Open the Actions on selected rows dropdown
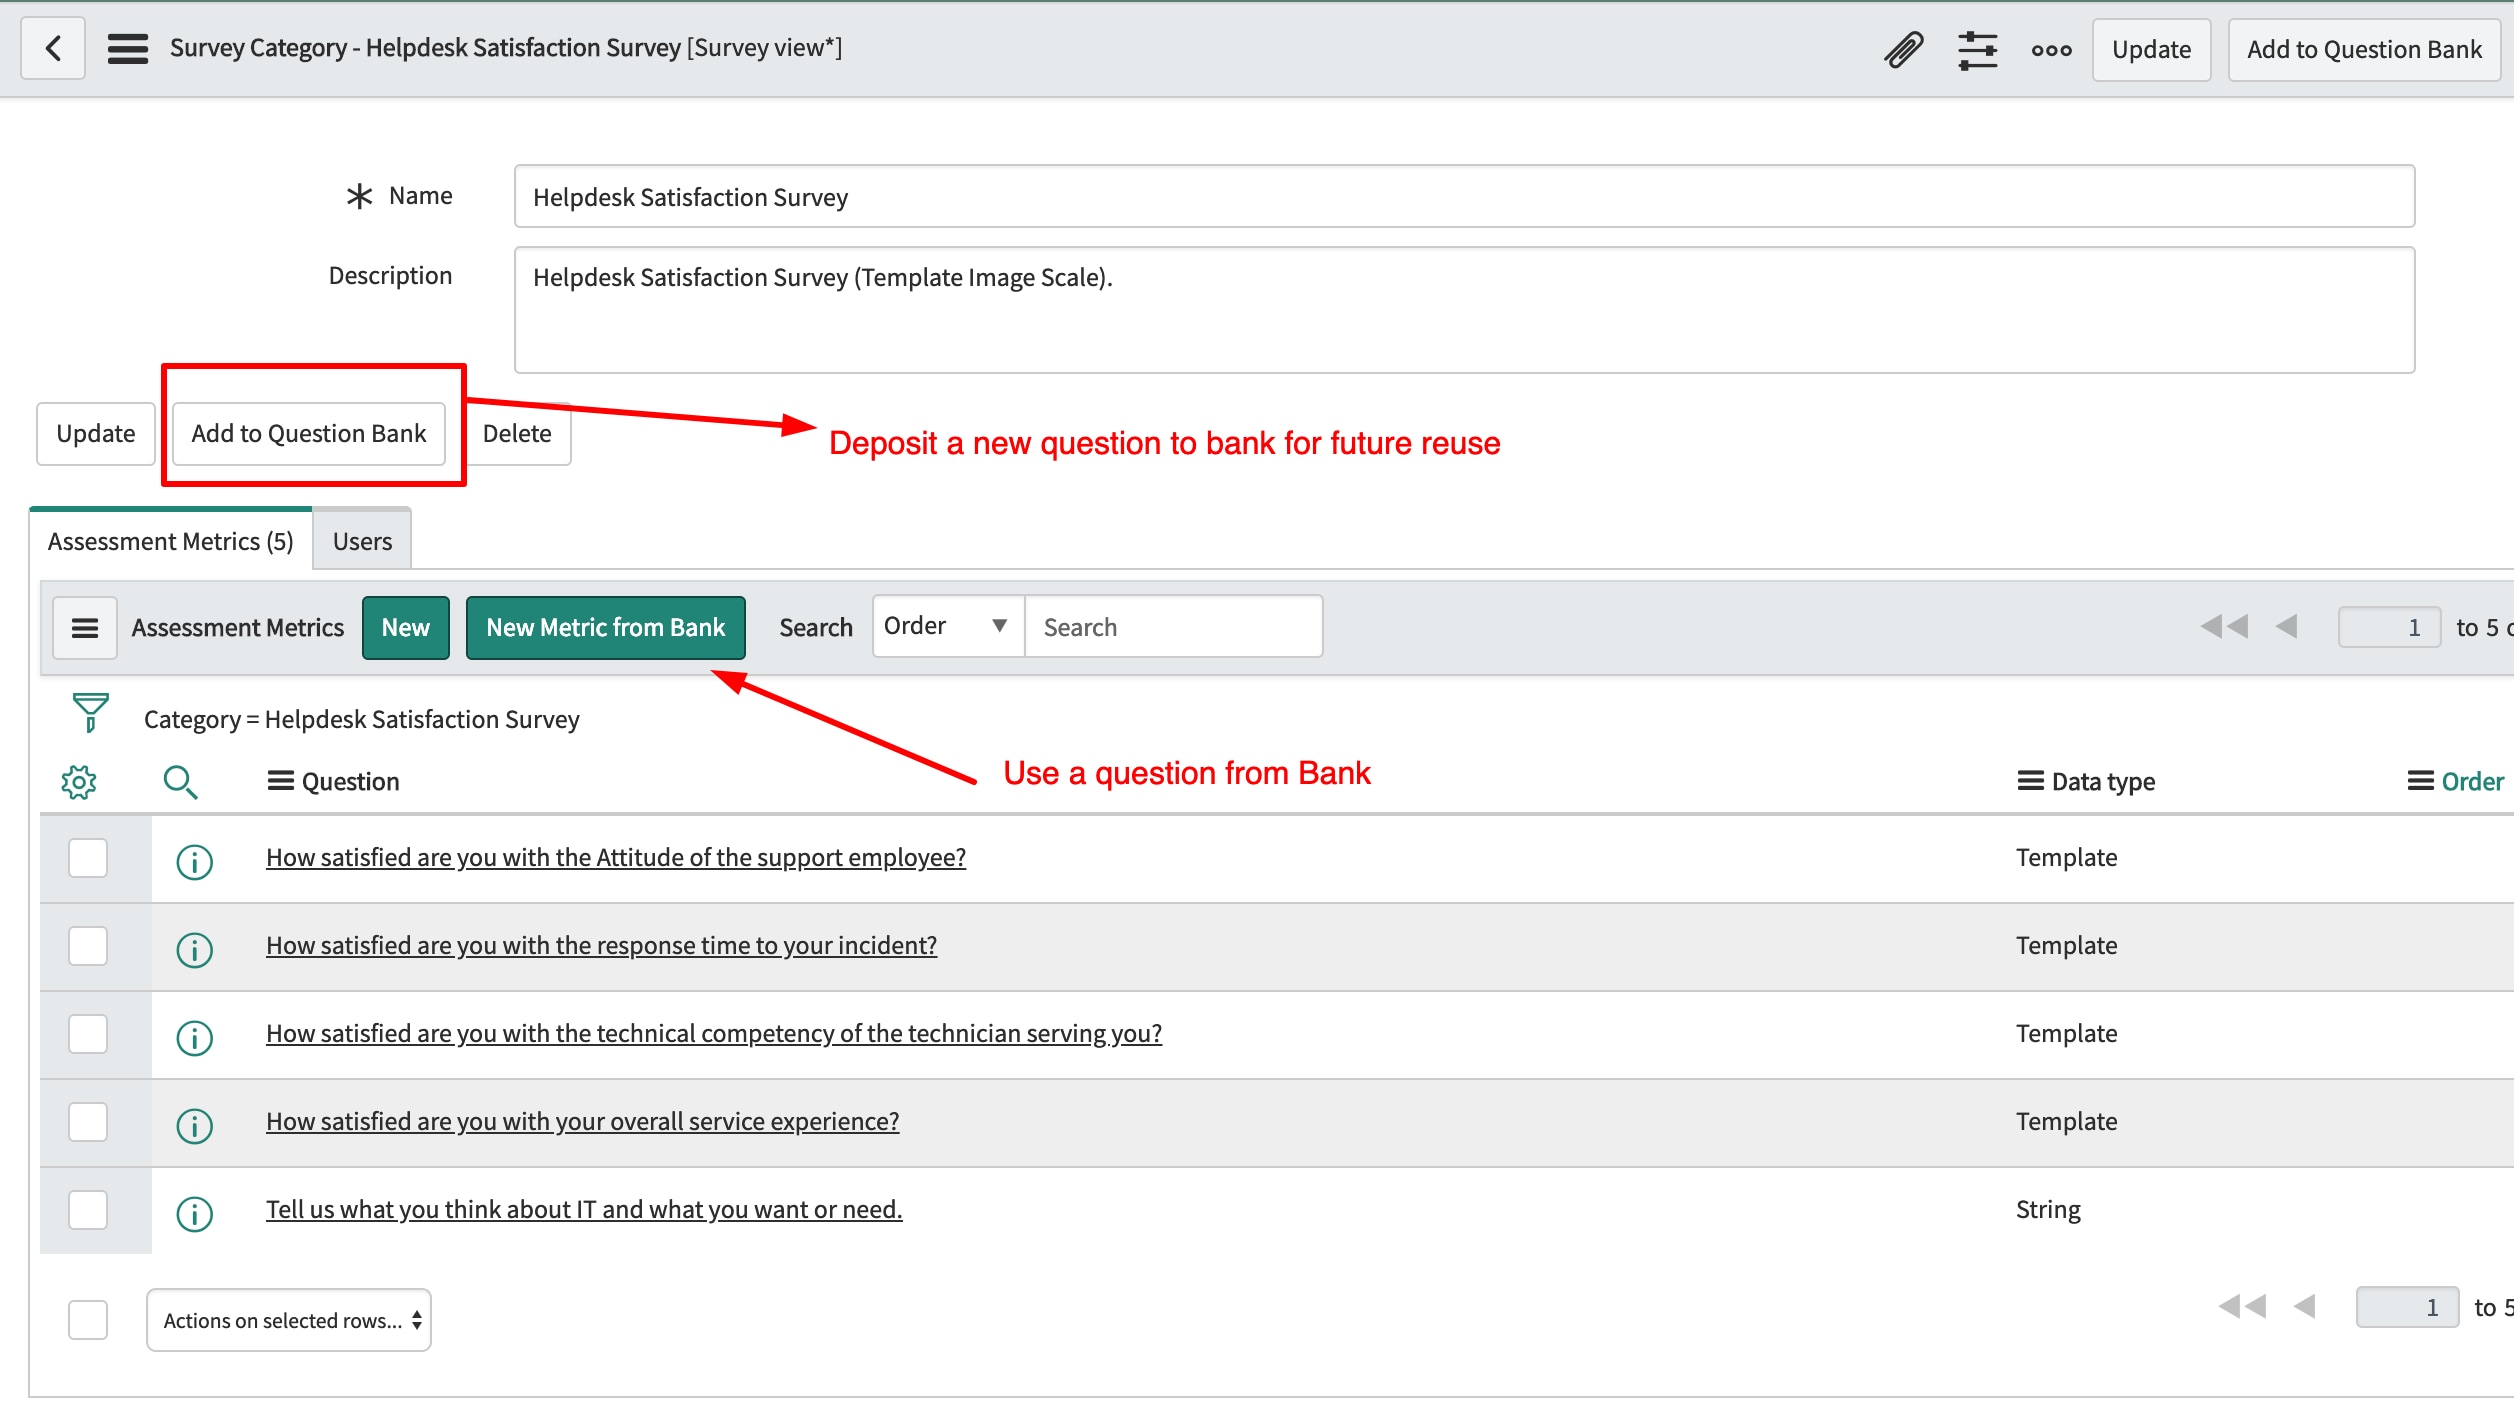Image resolution: width=2514 pixels, height=1404 pixels. coord(288,1320)
